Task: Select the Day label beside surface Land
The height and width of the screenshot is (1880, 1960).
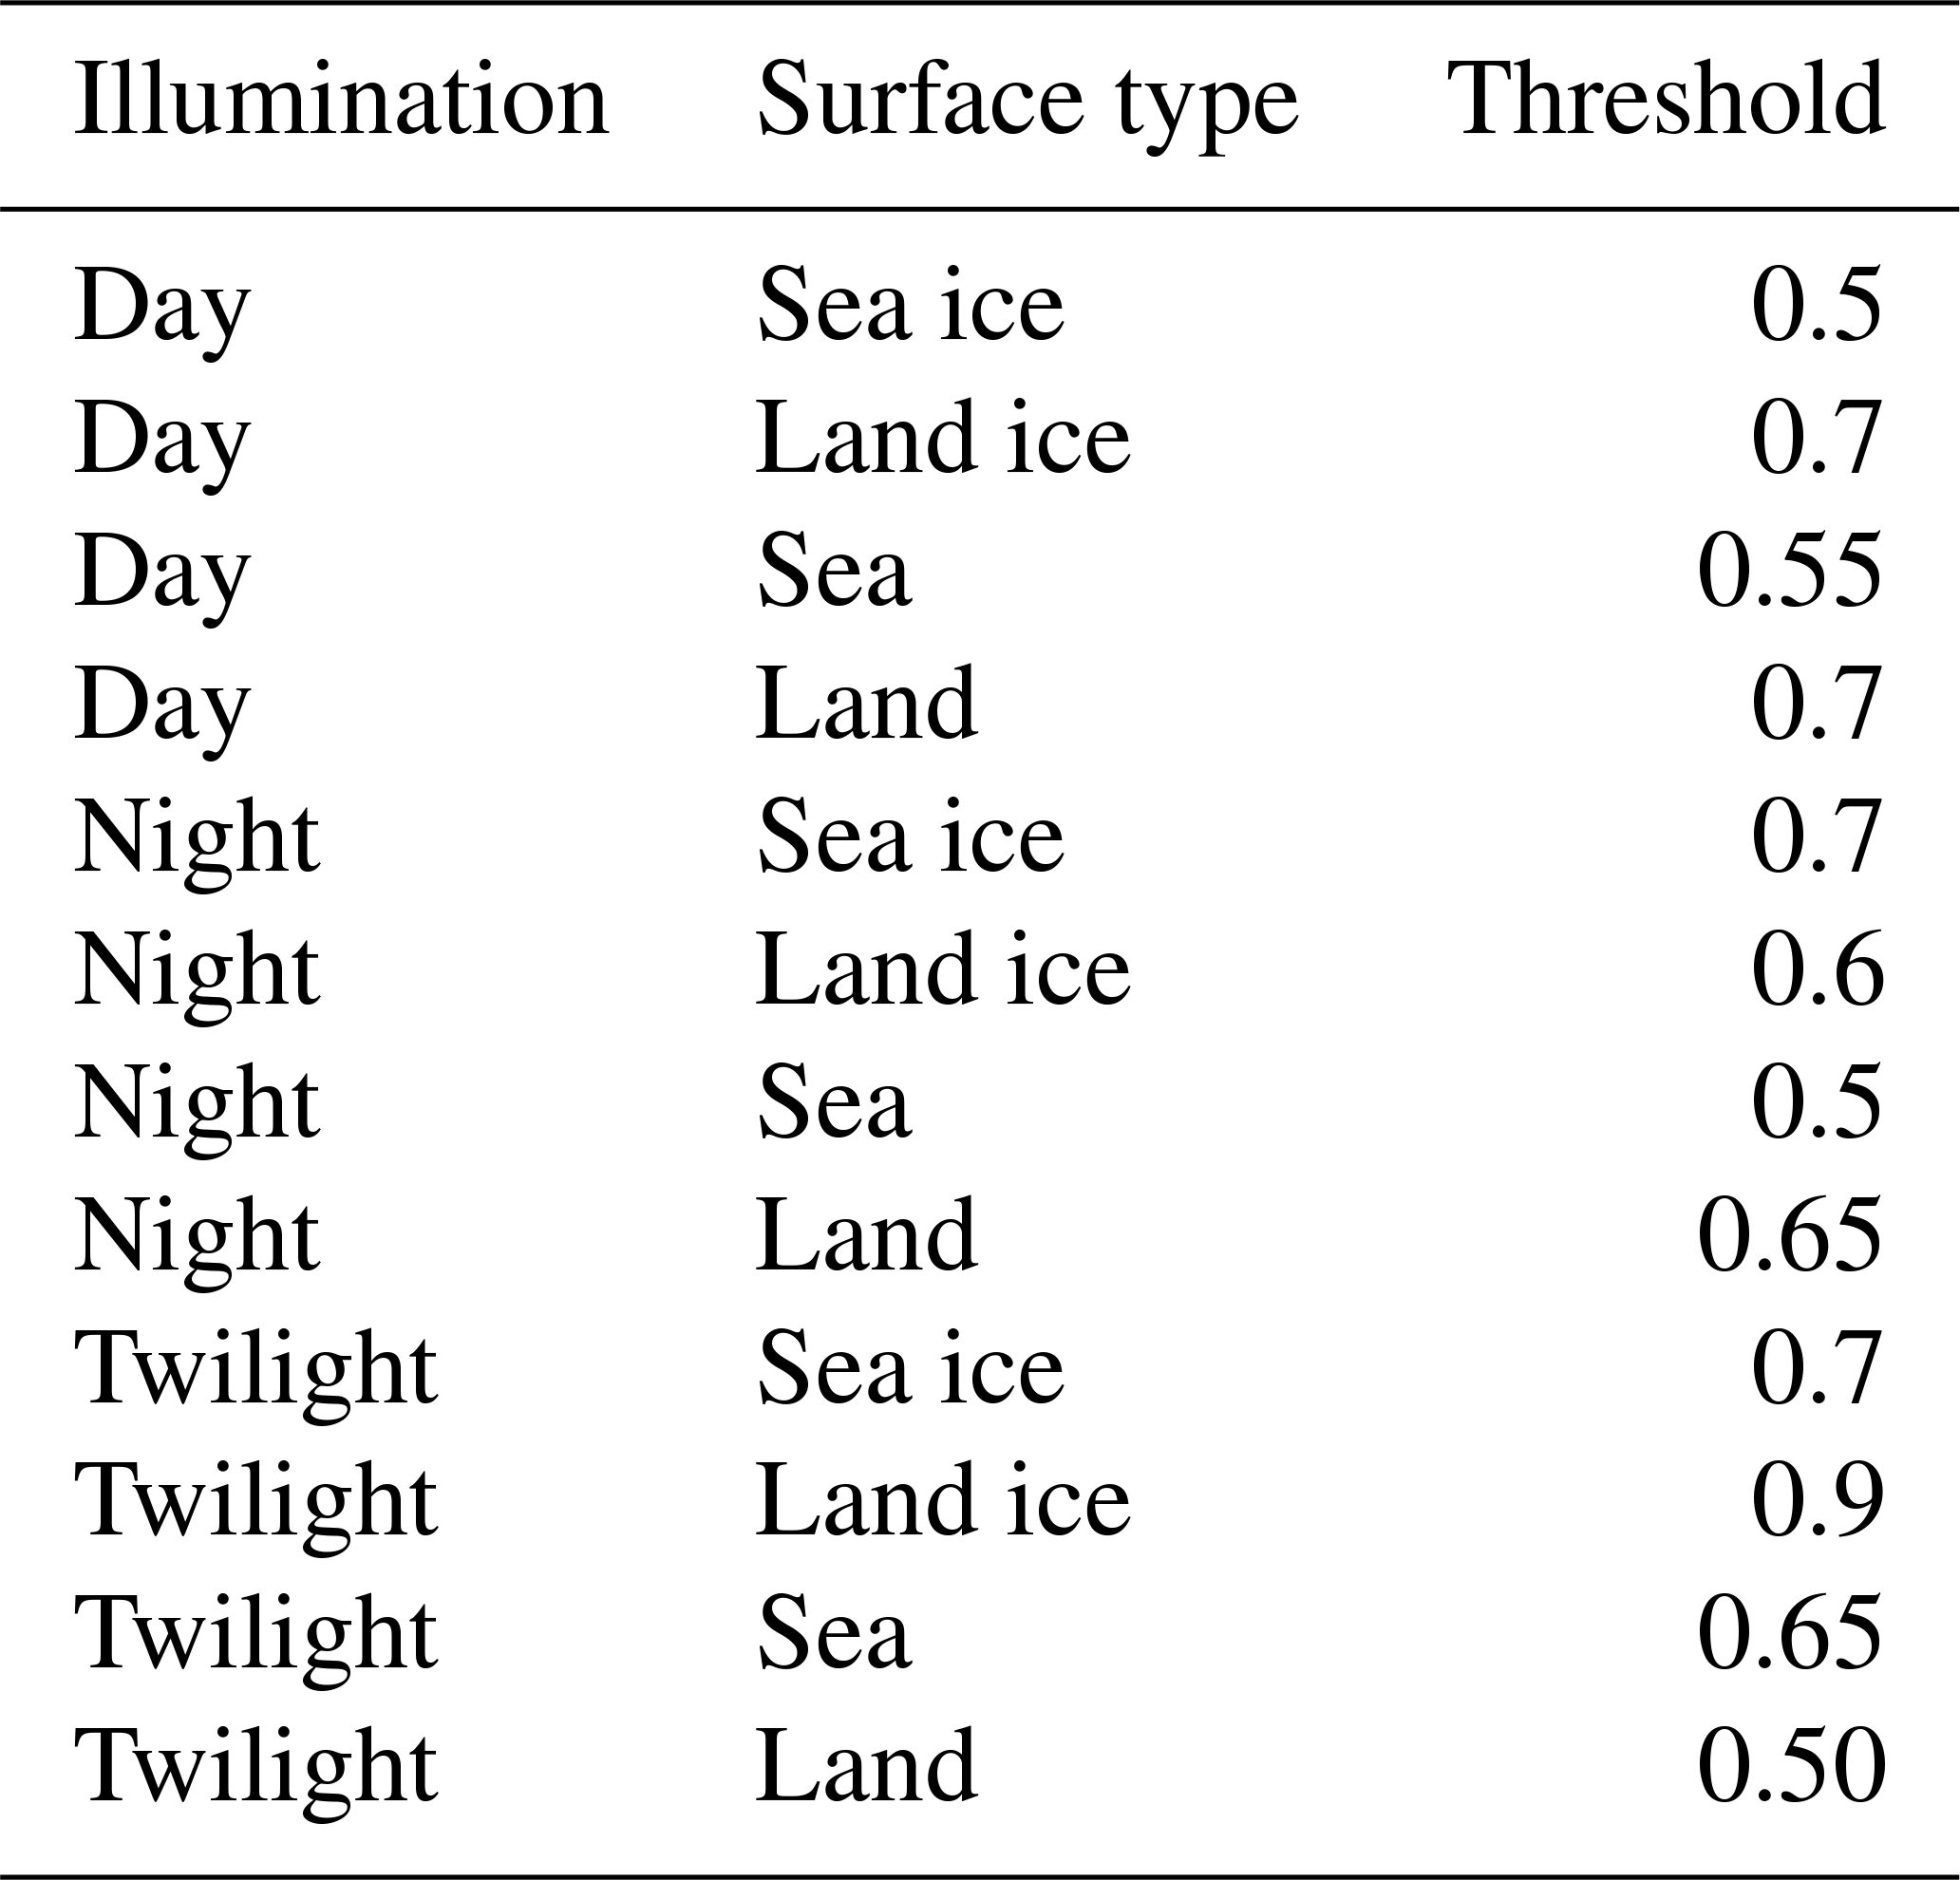Action: tap(161, 705)
